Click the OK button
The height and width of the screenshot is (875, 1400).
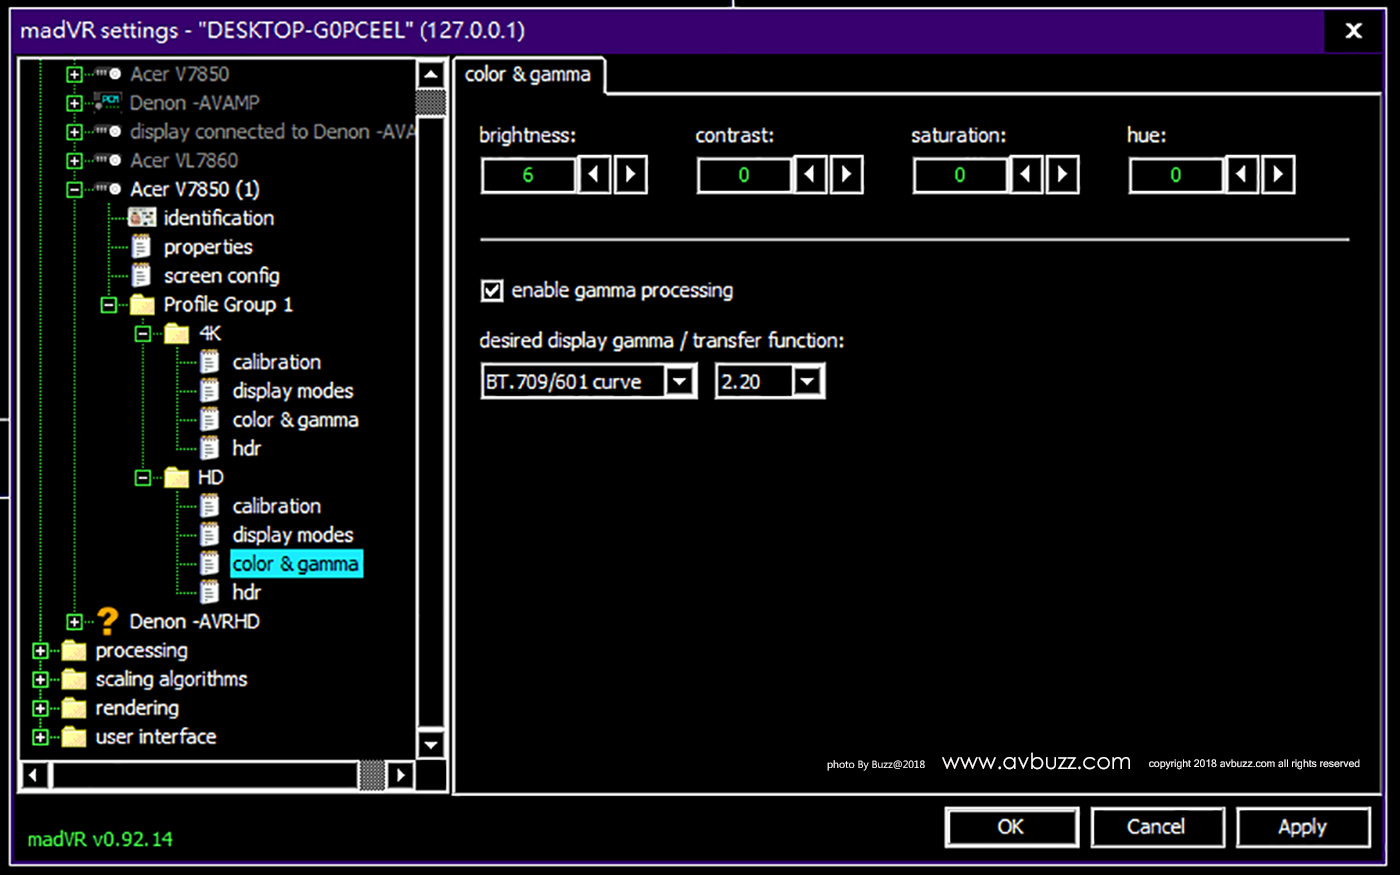(1011, 827)
